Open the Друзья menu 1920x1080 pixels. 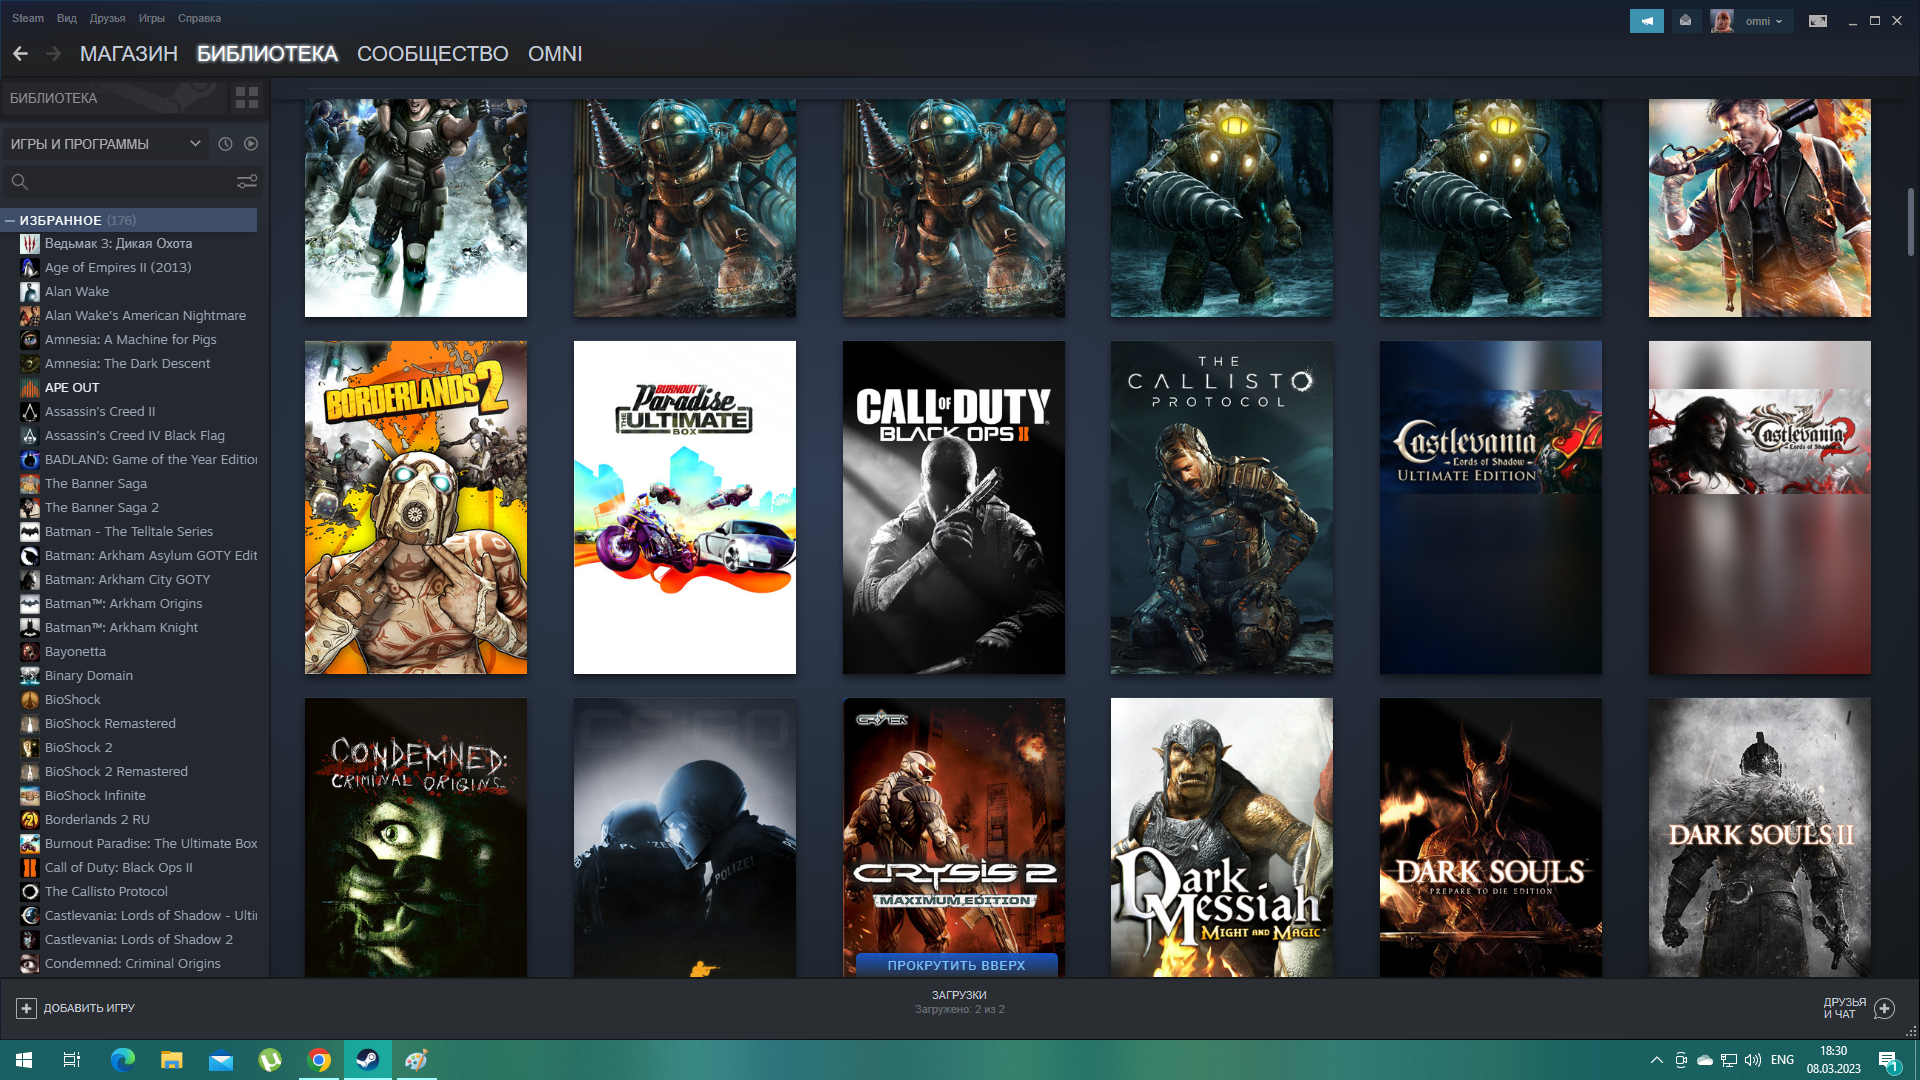107,18
